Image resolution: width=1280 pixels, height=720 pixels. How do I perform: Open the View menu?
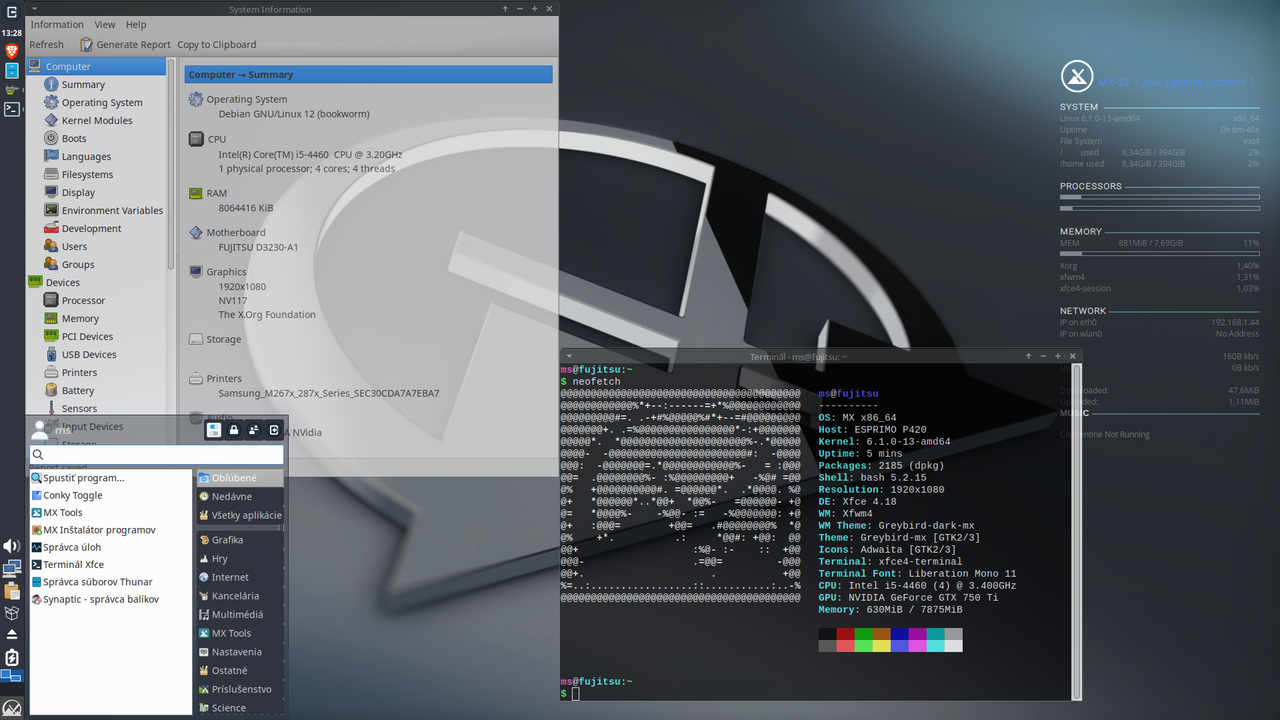(x=105, y=25)
